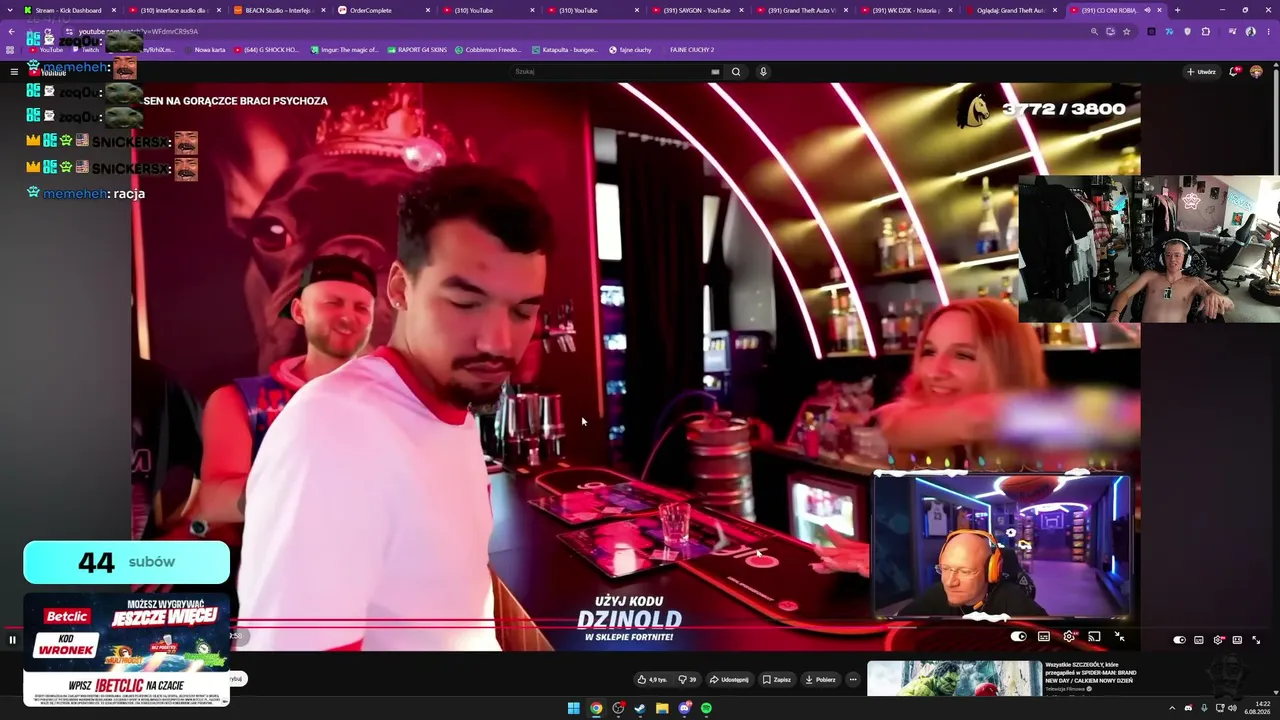
Task: Bookmark this page with star icon
Action: point(1126,31)
